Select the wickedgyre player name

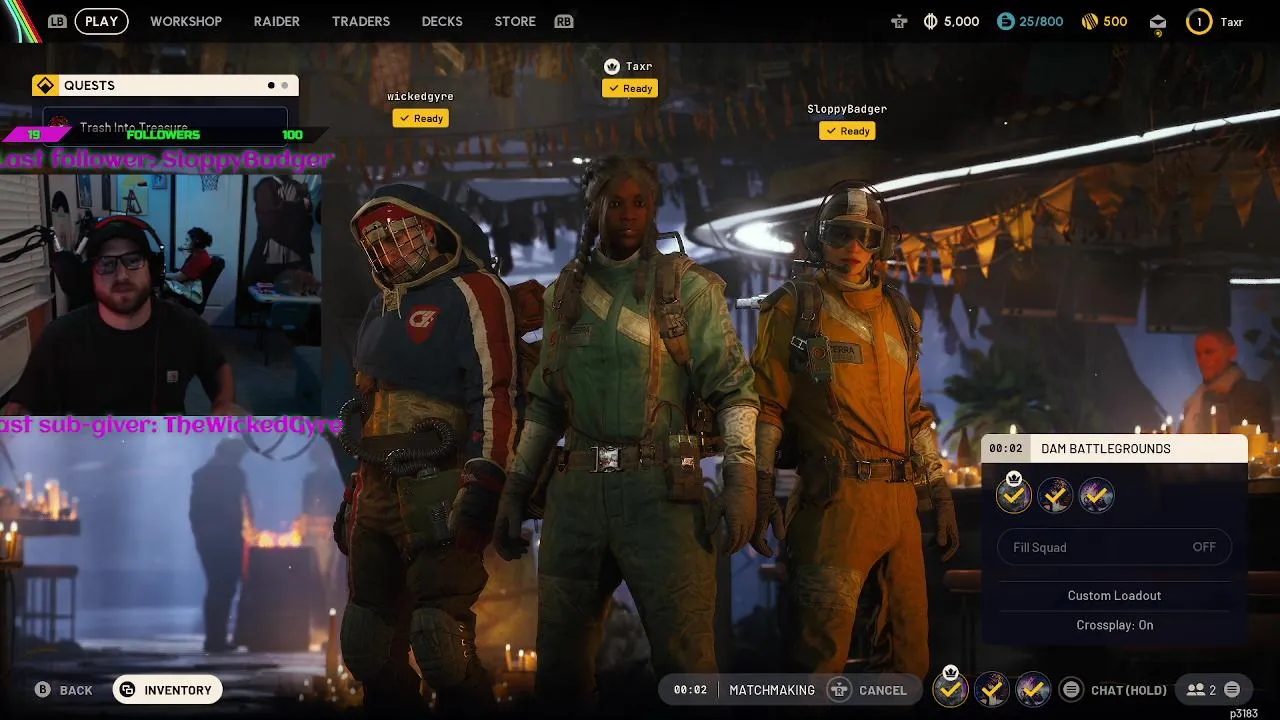click(420, 97)
